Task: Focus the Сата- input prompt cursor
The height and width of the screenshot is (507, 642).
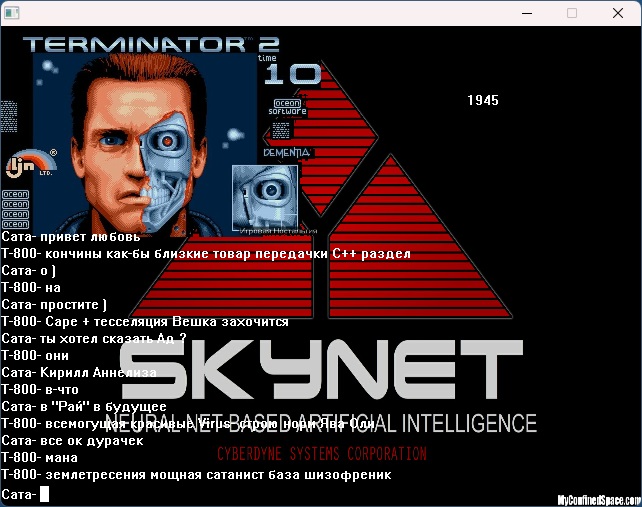Action: tap(44, 494)
